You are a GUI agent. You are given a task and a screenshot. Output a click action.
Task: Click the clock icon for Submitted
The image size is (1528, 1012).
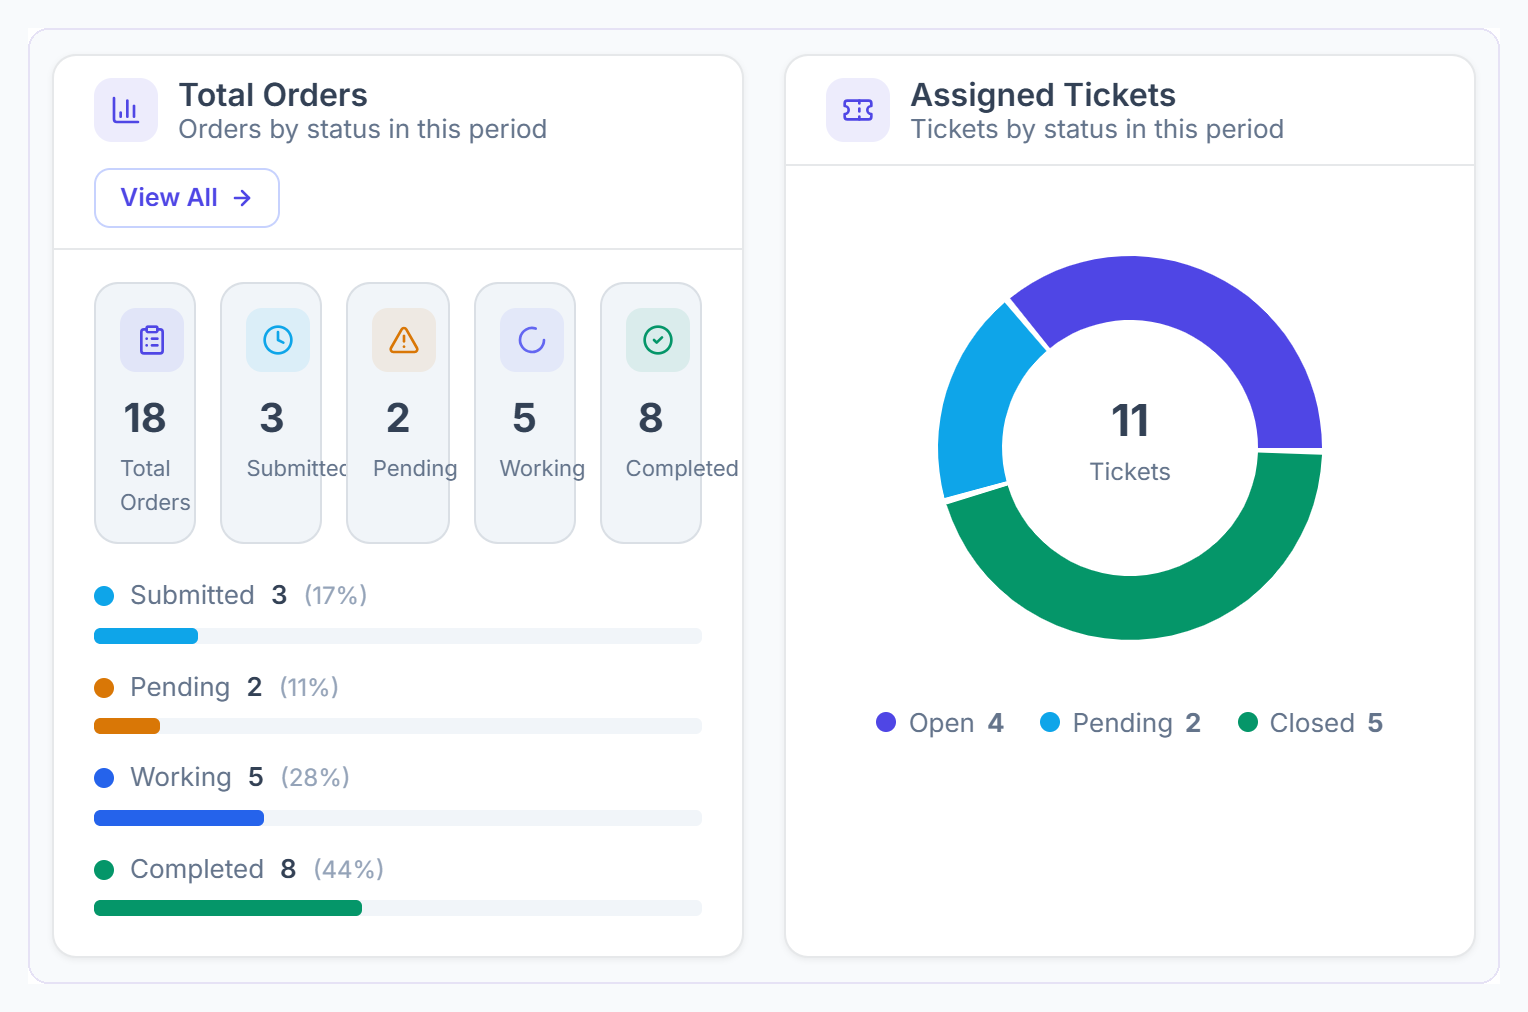278,340
